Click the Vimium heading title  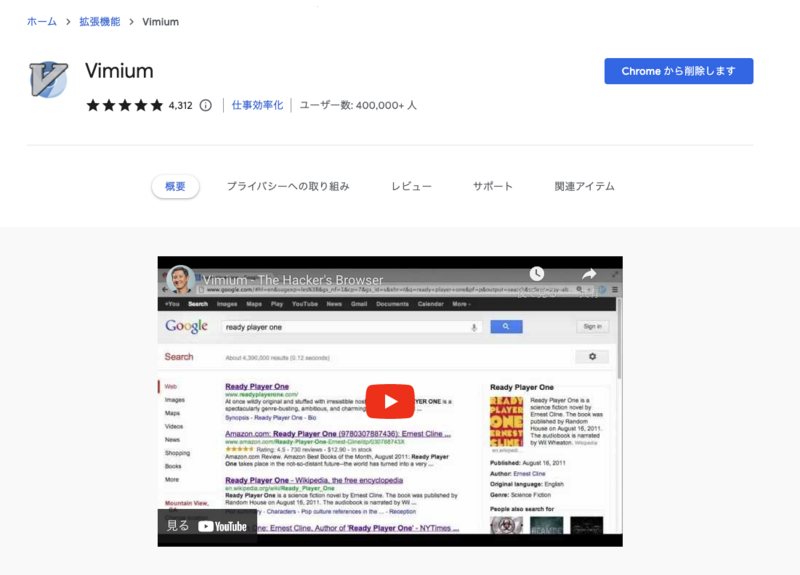pos(119,71)
